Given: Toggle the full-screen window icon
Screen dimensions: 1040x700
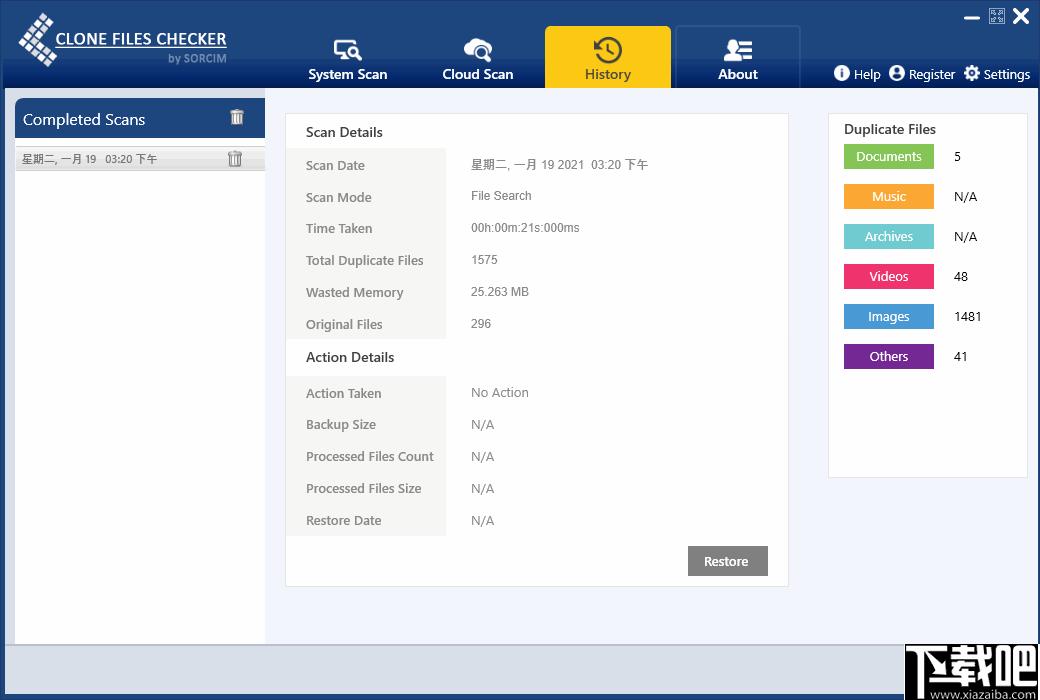Looking at the screenshot, I should coord(996,16).
